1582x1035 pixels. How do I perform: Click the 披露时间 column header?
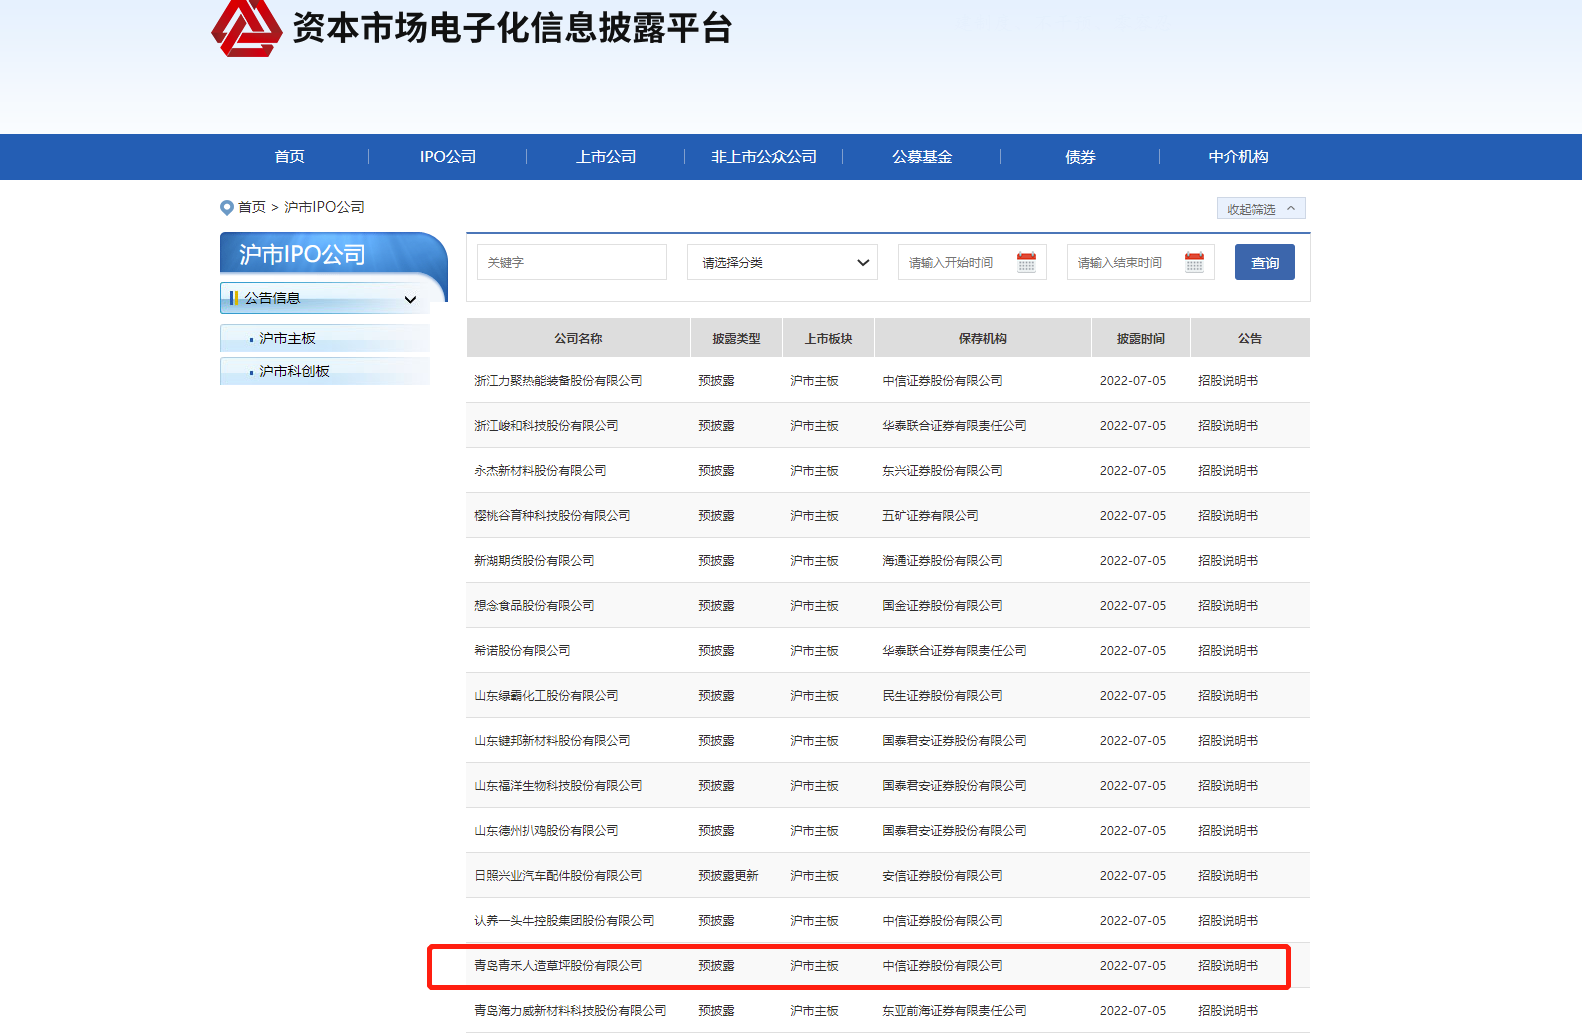(1141, 339)
